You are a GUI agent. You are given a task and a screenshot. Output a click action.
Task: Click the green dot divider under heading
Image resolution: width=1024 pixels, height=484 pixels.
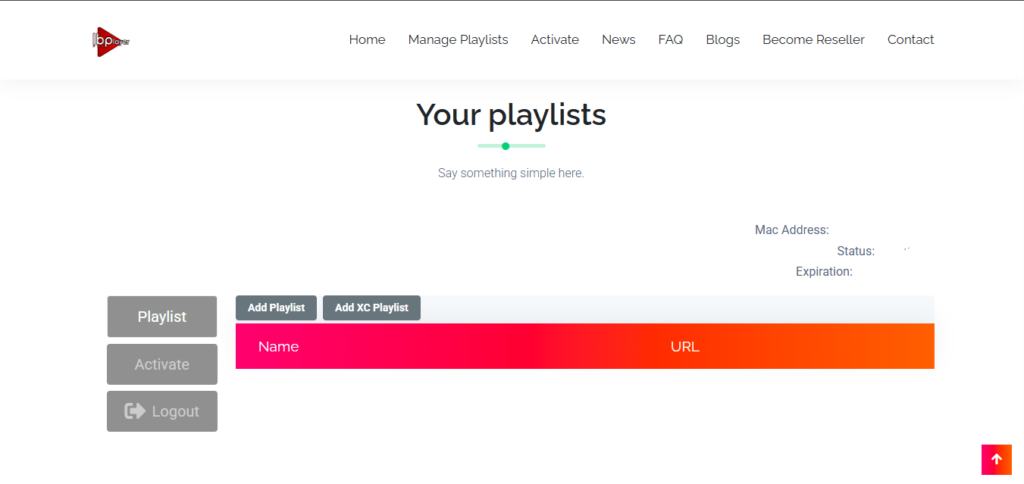pyautogui.click(x=506, y=146)
